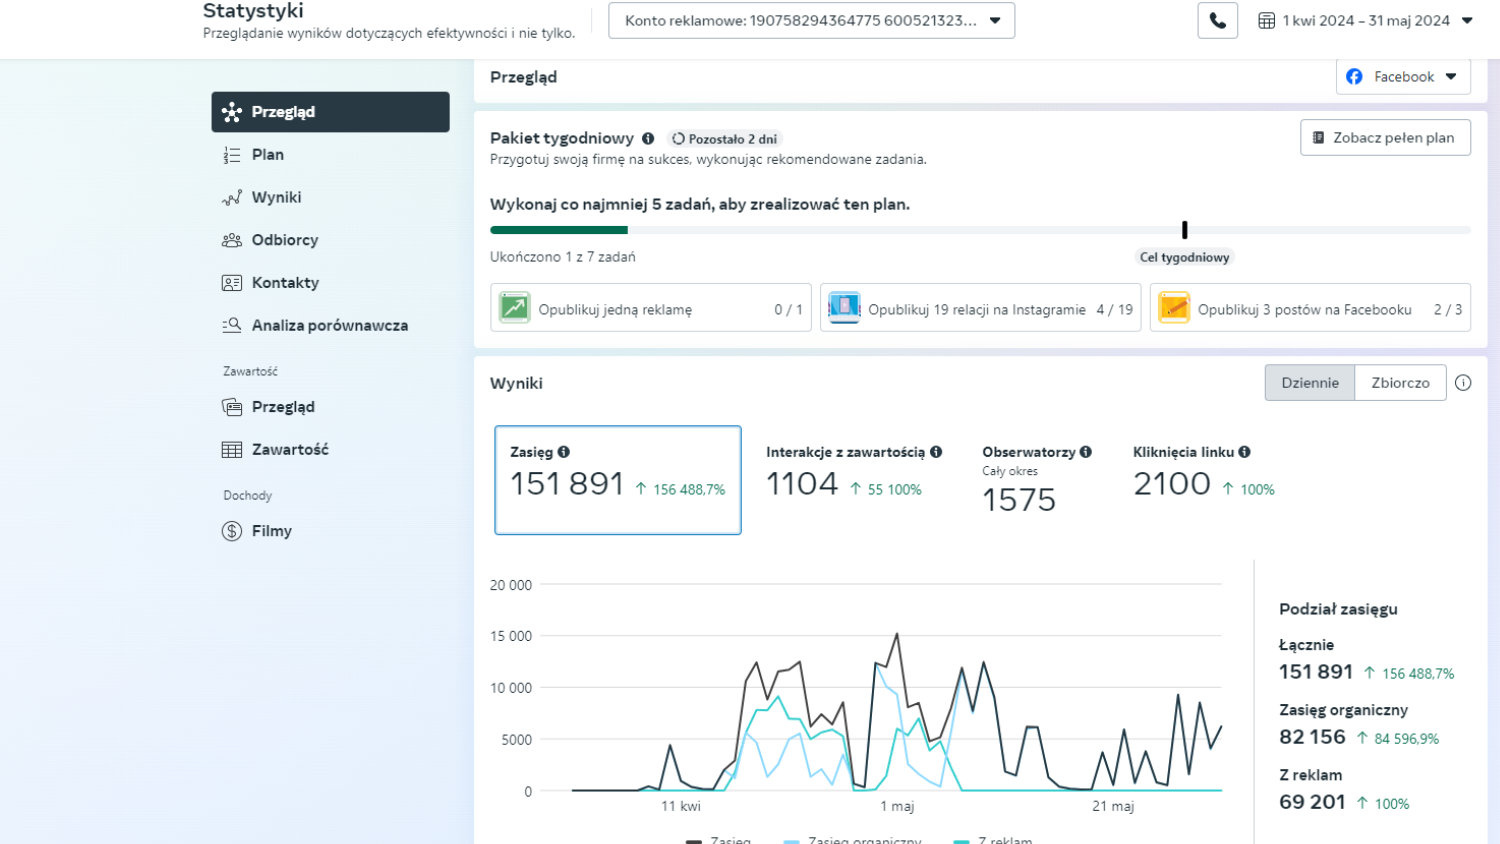Click circled info icon right of Zbiorczo

click(1463, 383)
